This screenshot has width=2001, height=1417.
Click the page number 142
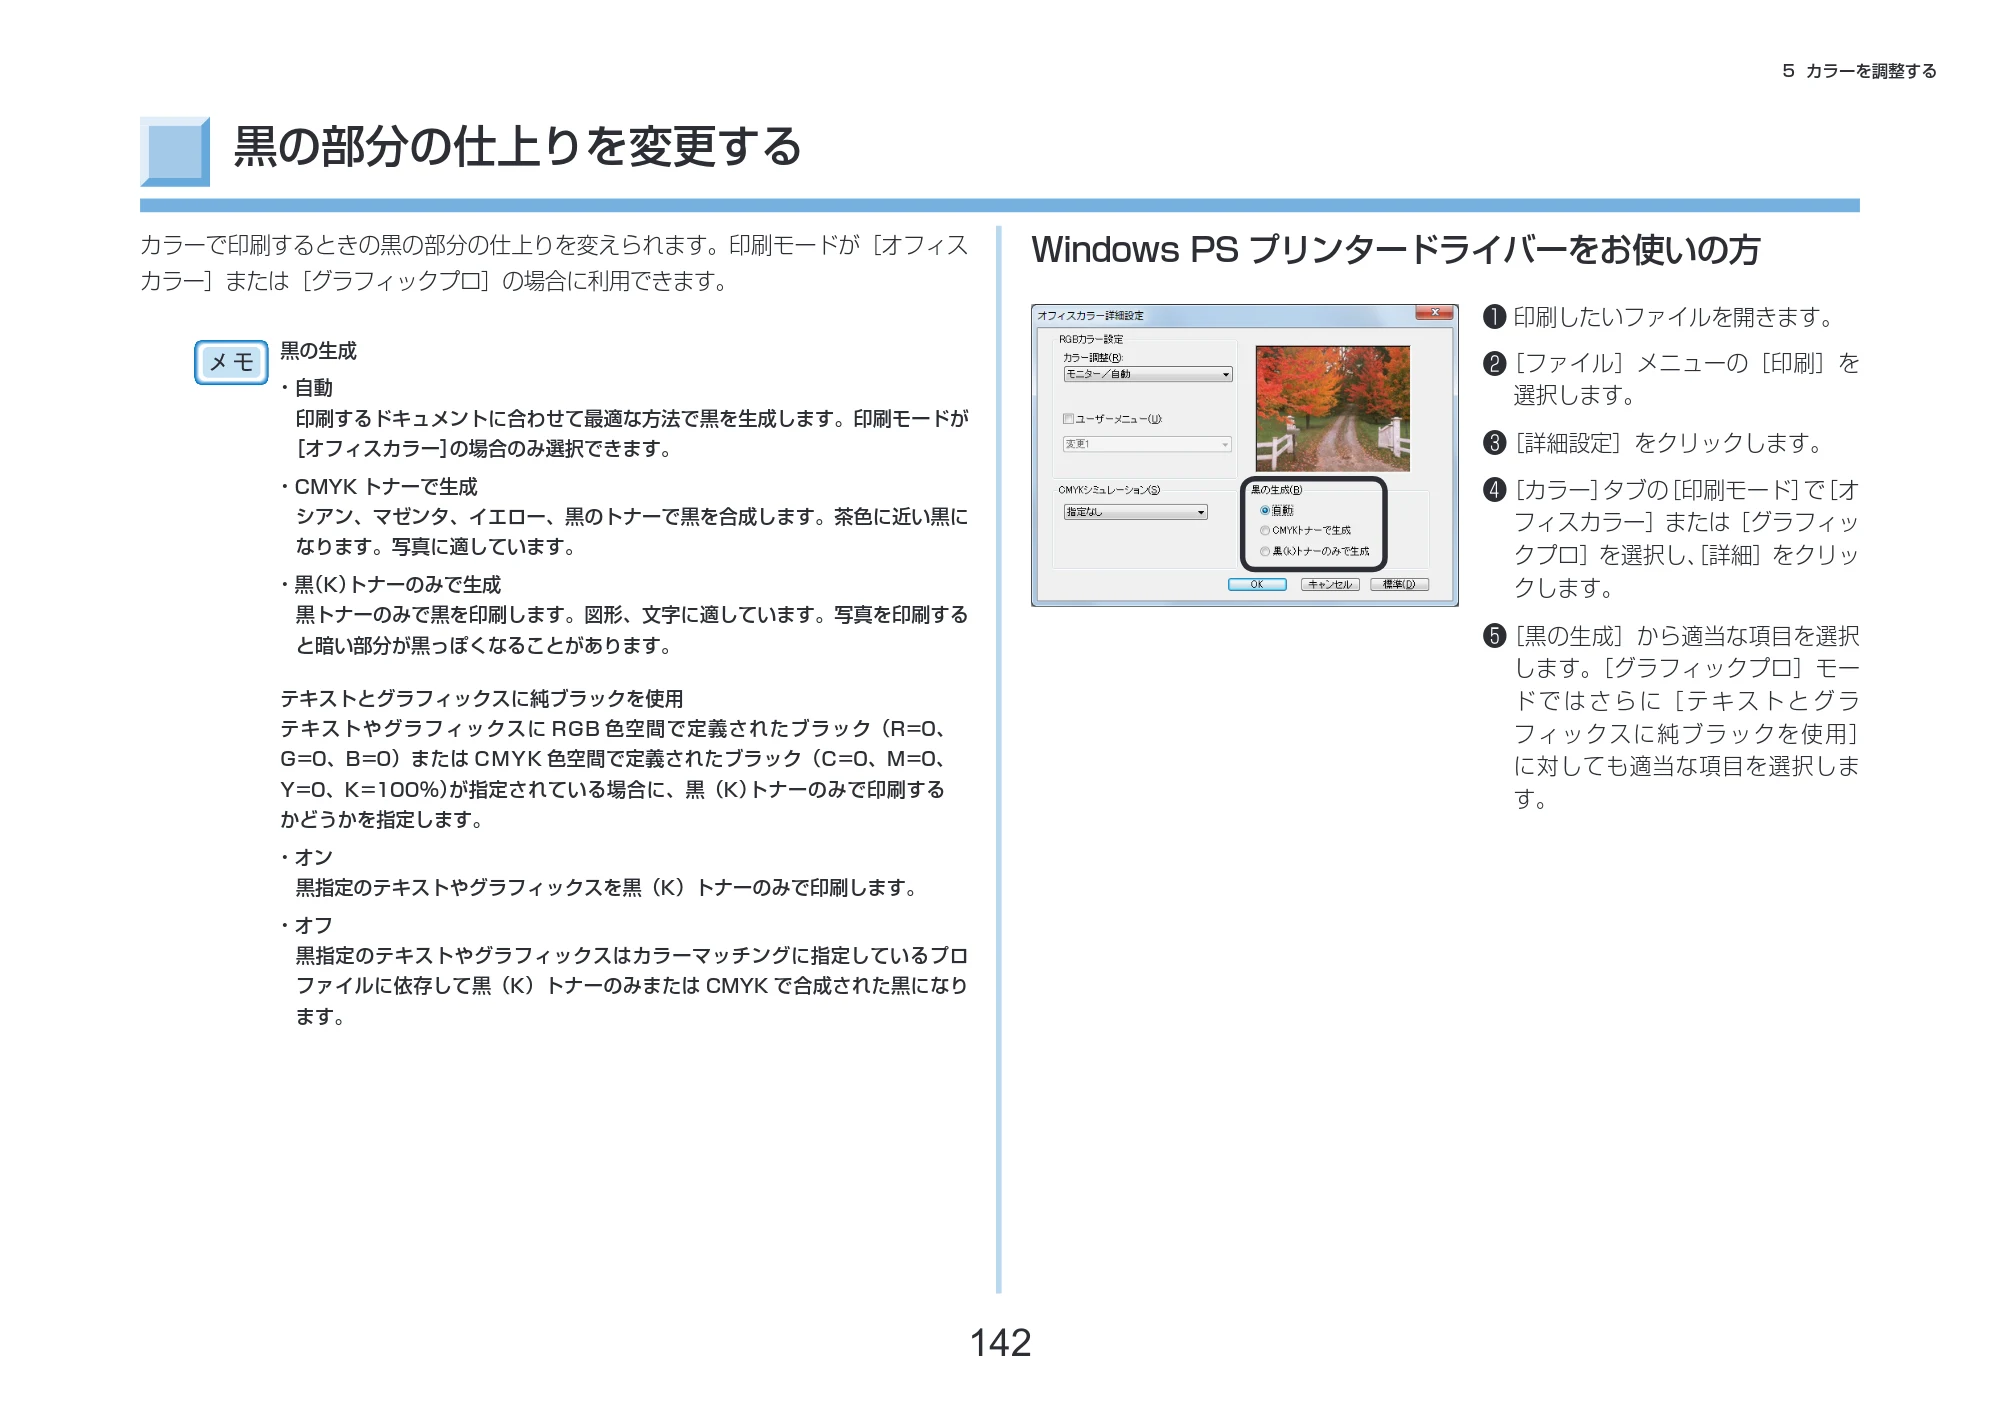pos(1000,1342)
